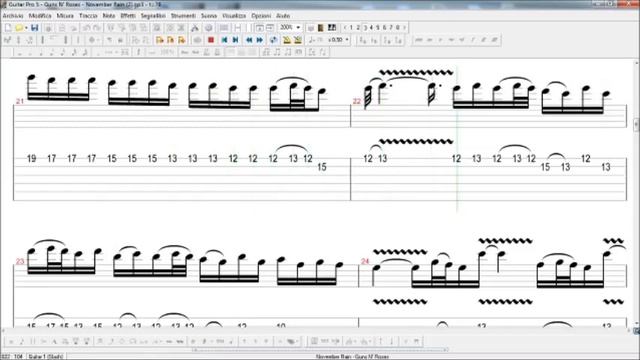Jump to first bar playback button
This screenshot has width=640, height=360.
pyautogui.click(x=224, y=40)
